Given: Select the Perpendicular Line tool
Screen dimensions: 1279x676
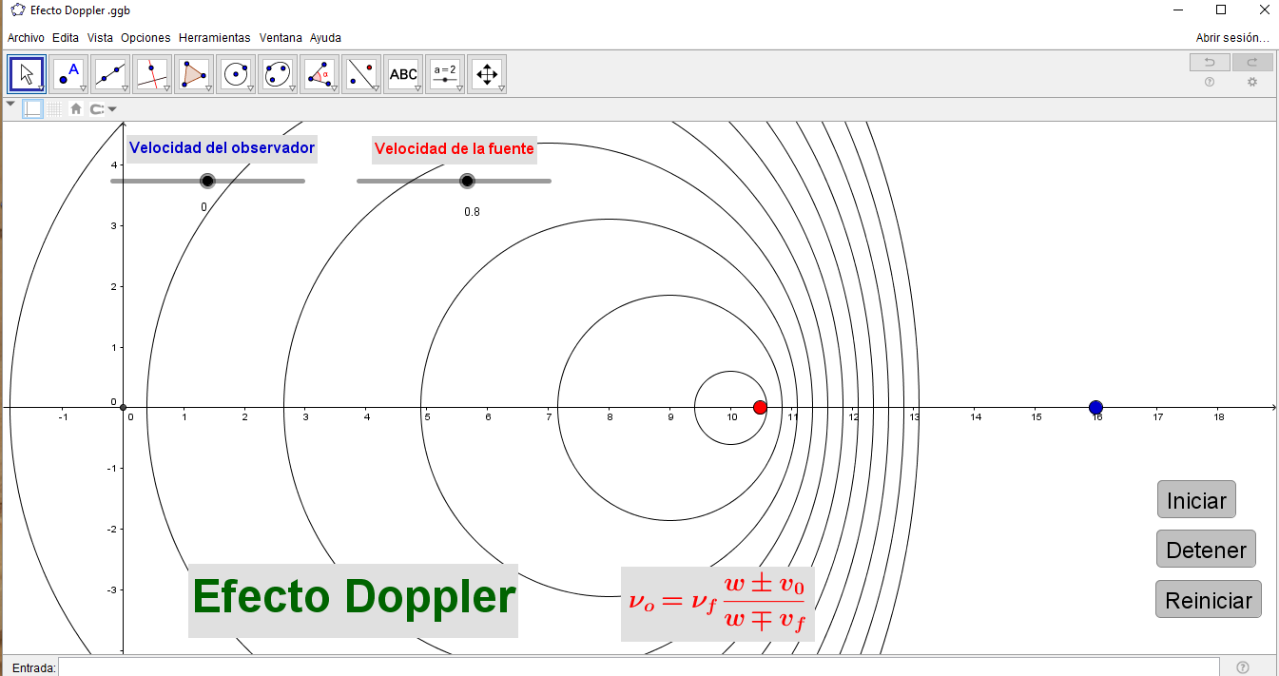Looking at the screenshot, I should [153, 74].
